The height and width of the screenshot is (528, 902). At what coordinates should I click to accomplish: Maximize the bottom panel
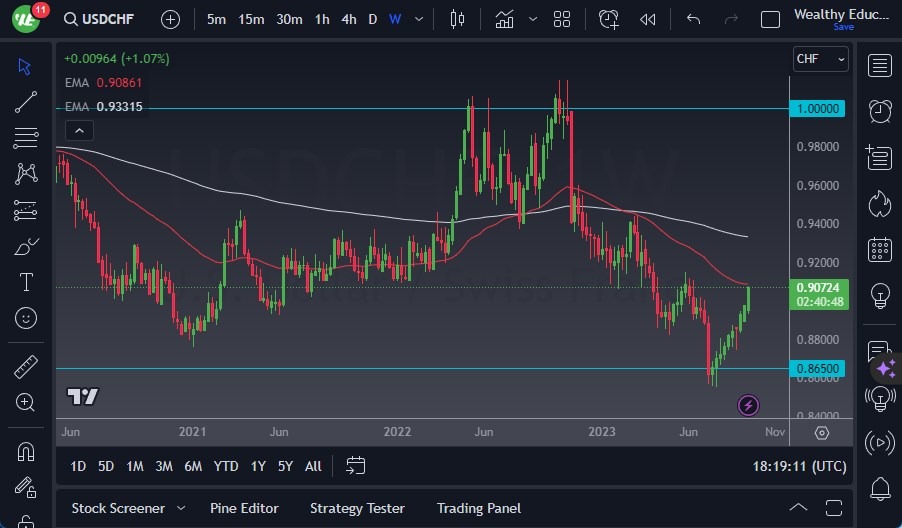click(x=834, y=508)
